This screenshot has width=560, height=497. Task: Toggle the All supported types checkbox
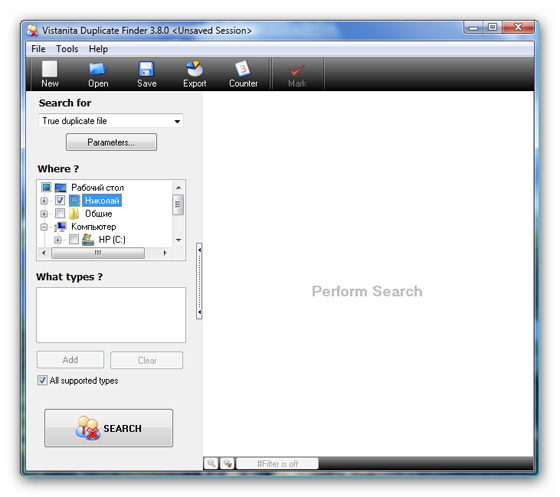(x=42, y=380)
